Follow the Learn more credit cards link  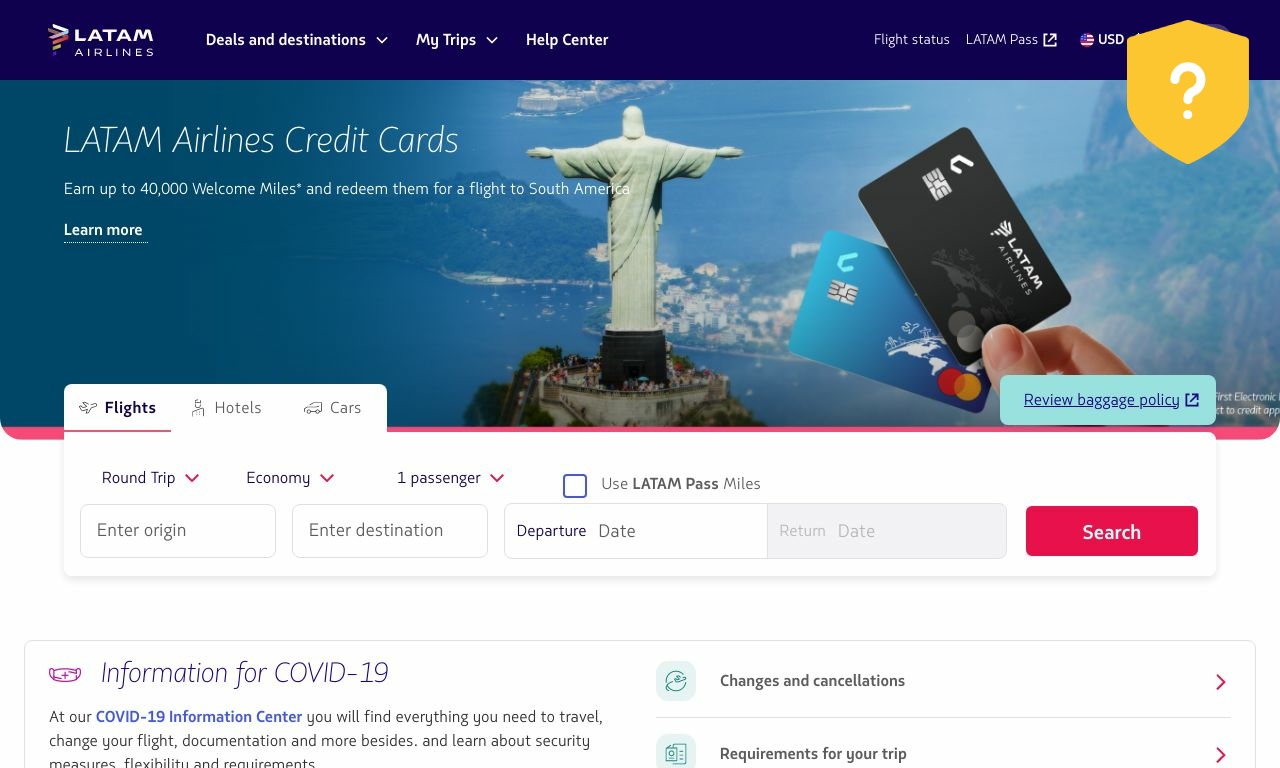click(104, 230)
